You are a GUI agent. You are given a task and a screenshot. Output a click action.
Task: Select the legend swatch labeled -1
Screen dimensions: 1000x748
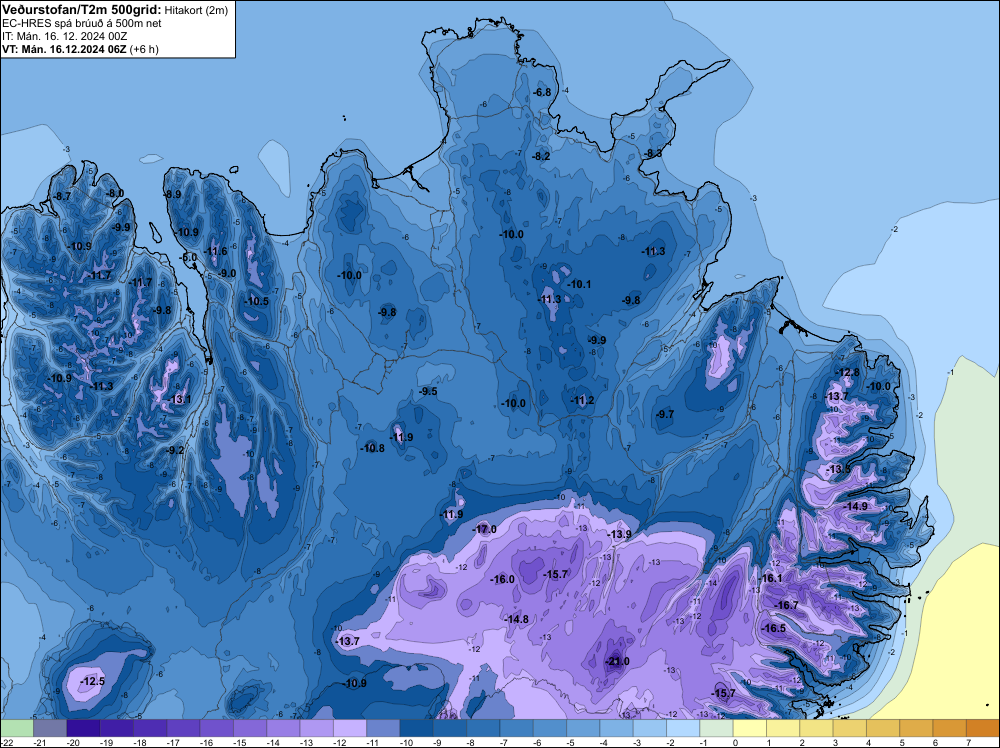coord(716,728)
